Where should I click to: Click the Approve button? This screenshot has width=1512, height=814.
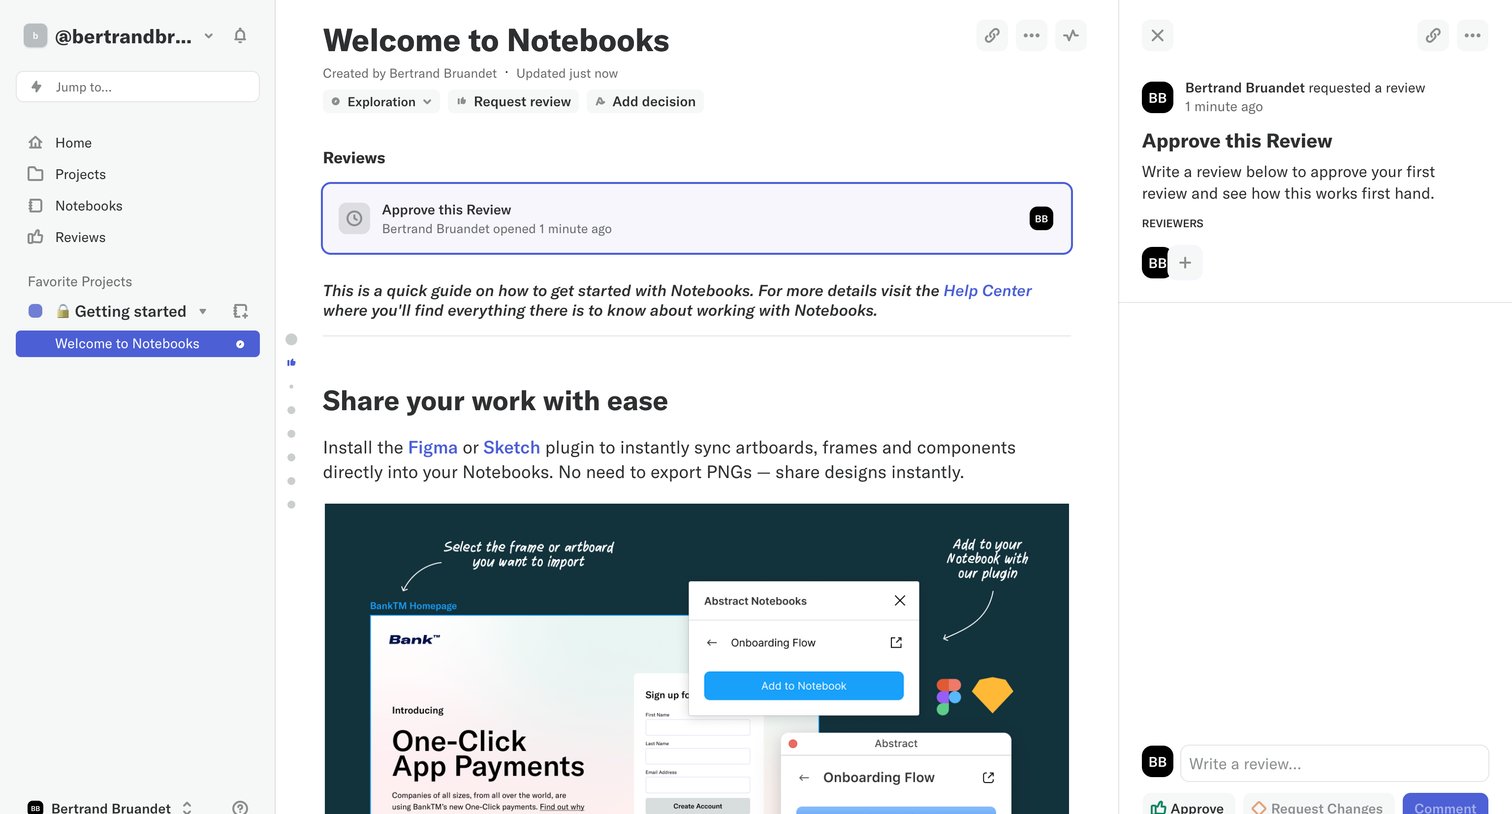click(x=1188, y=806)
